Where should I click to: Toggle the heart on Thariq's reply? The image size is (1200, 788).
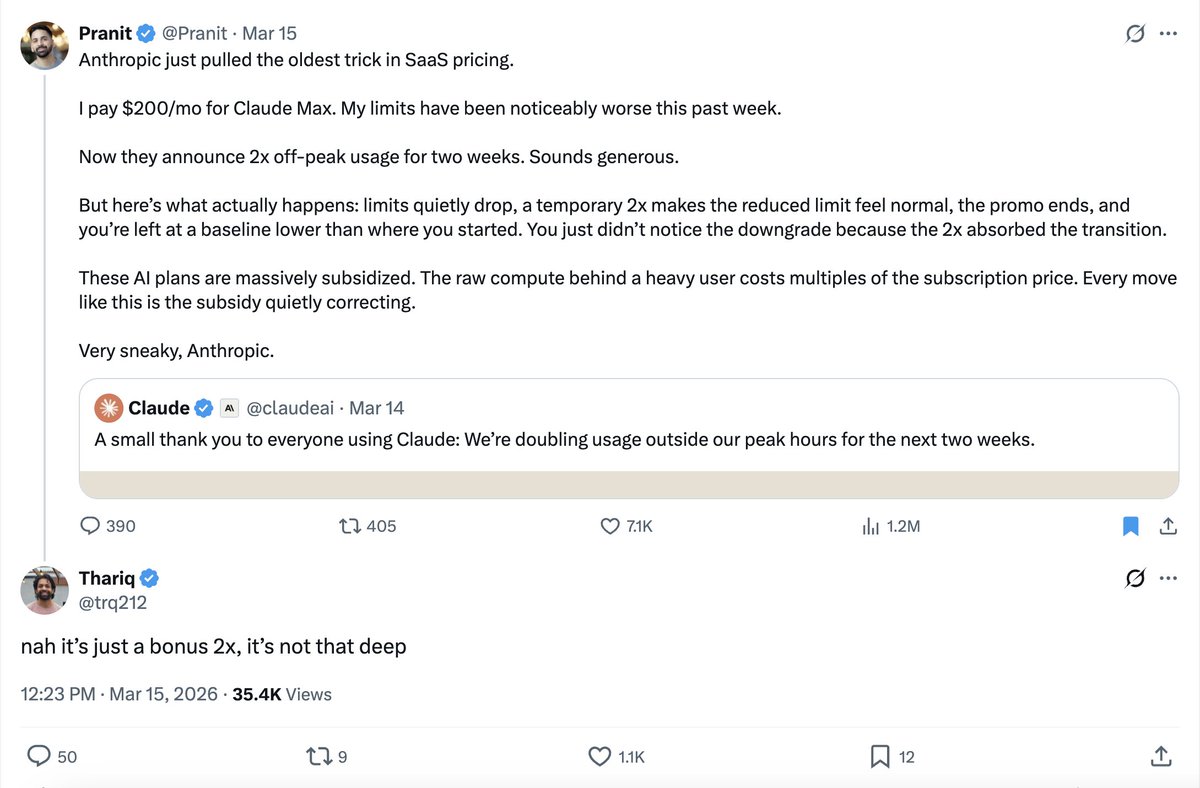click(599, 756)
